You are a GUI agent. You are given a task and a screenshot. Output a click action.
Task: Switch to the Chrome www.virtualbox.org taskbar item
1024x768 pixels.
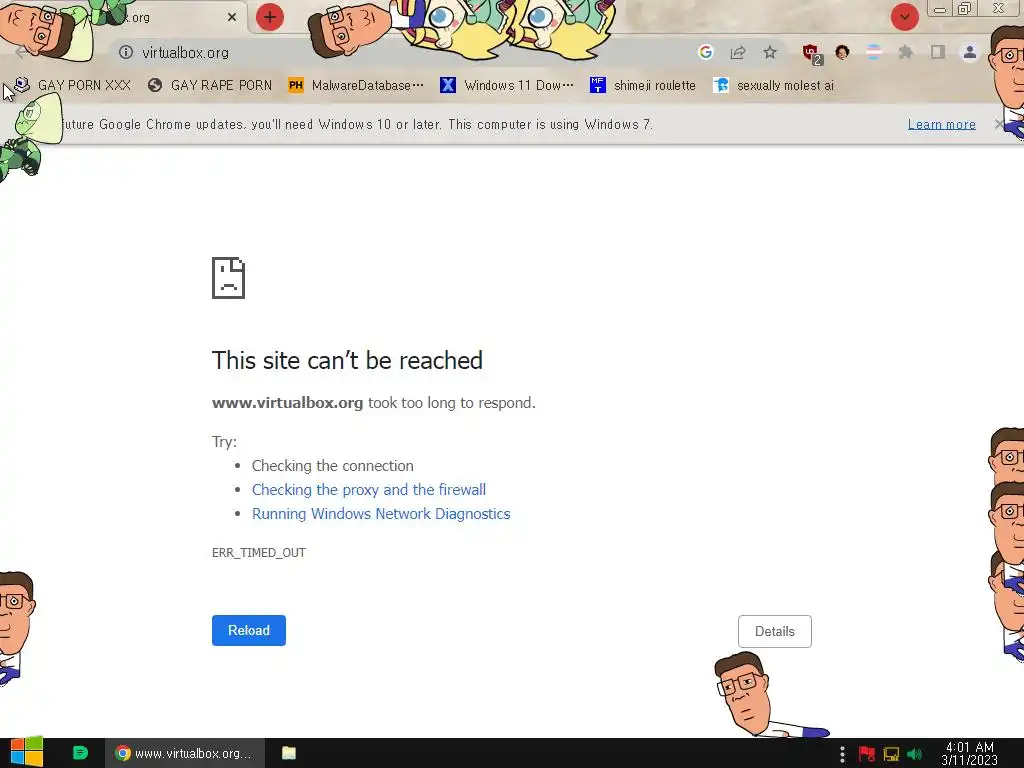(x=185, y=753)
